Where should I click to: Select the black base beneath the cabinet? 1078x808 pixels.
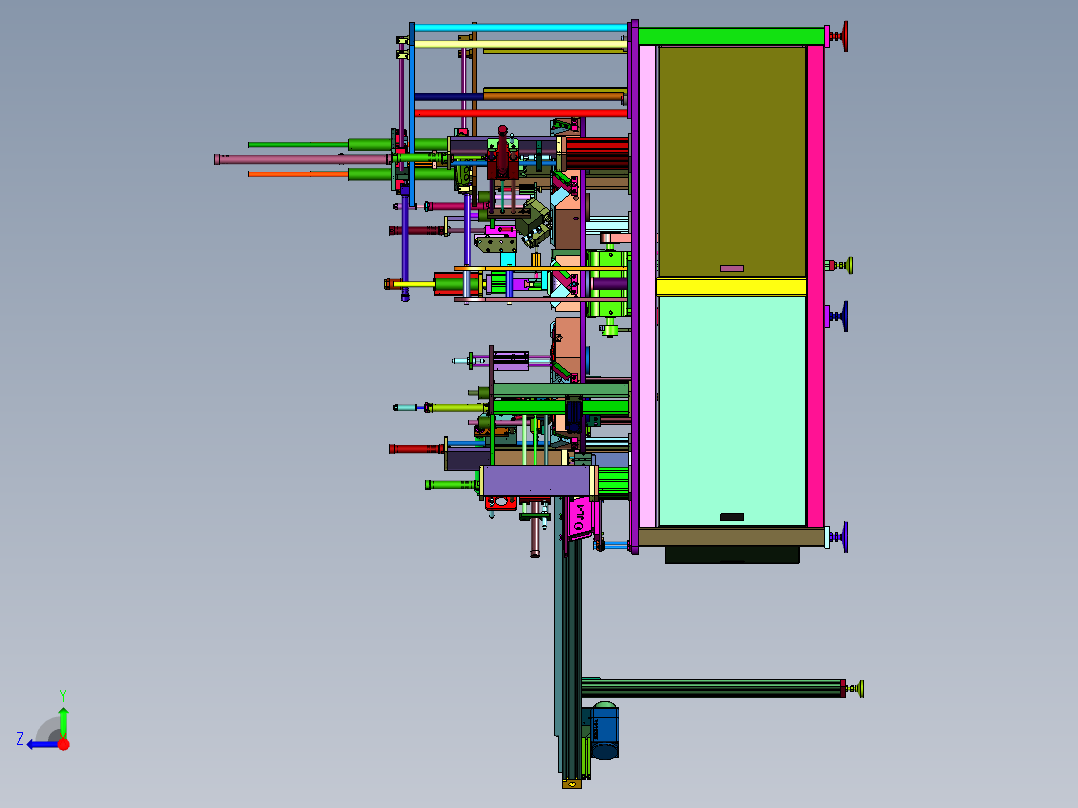tap(732, 555)
